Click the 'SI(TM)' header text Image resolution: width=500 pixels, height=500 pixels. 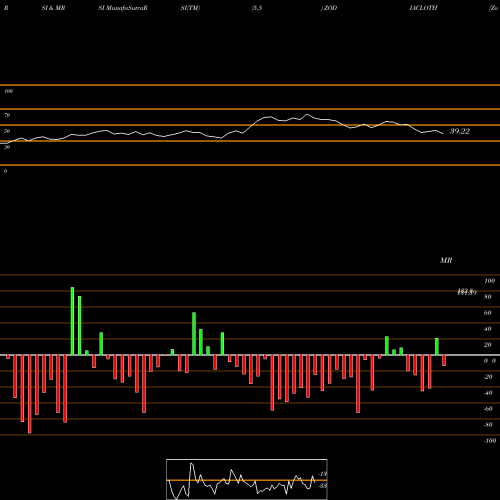coord(190,8)
